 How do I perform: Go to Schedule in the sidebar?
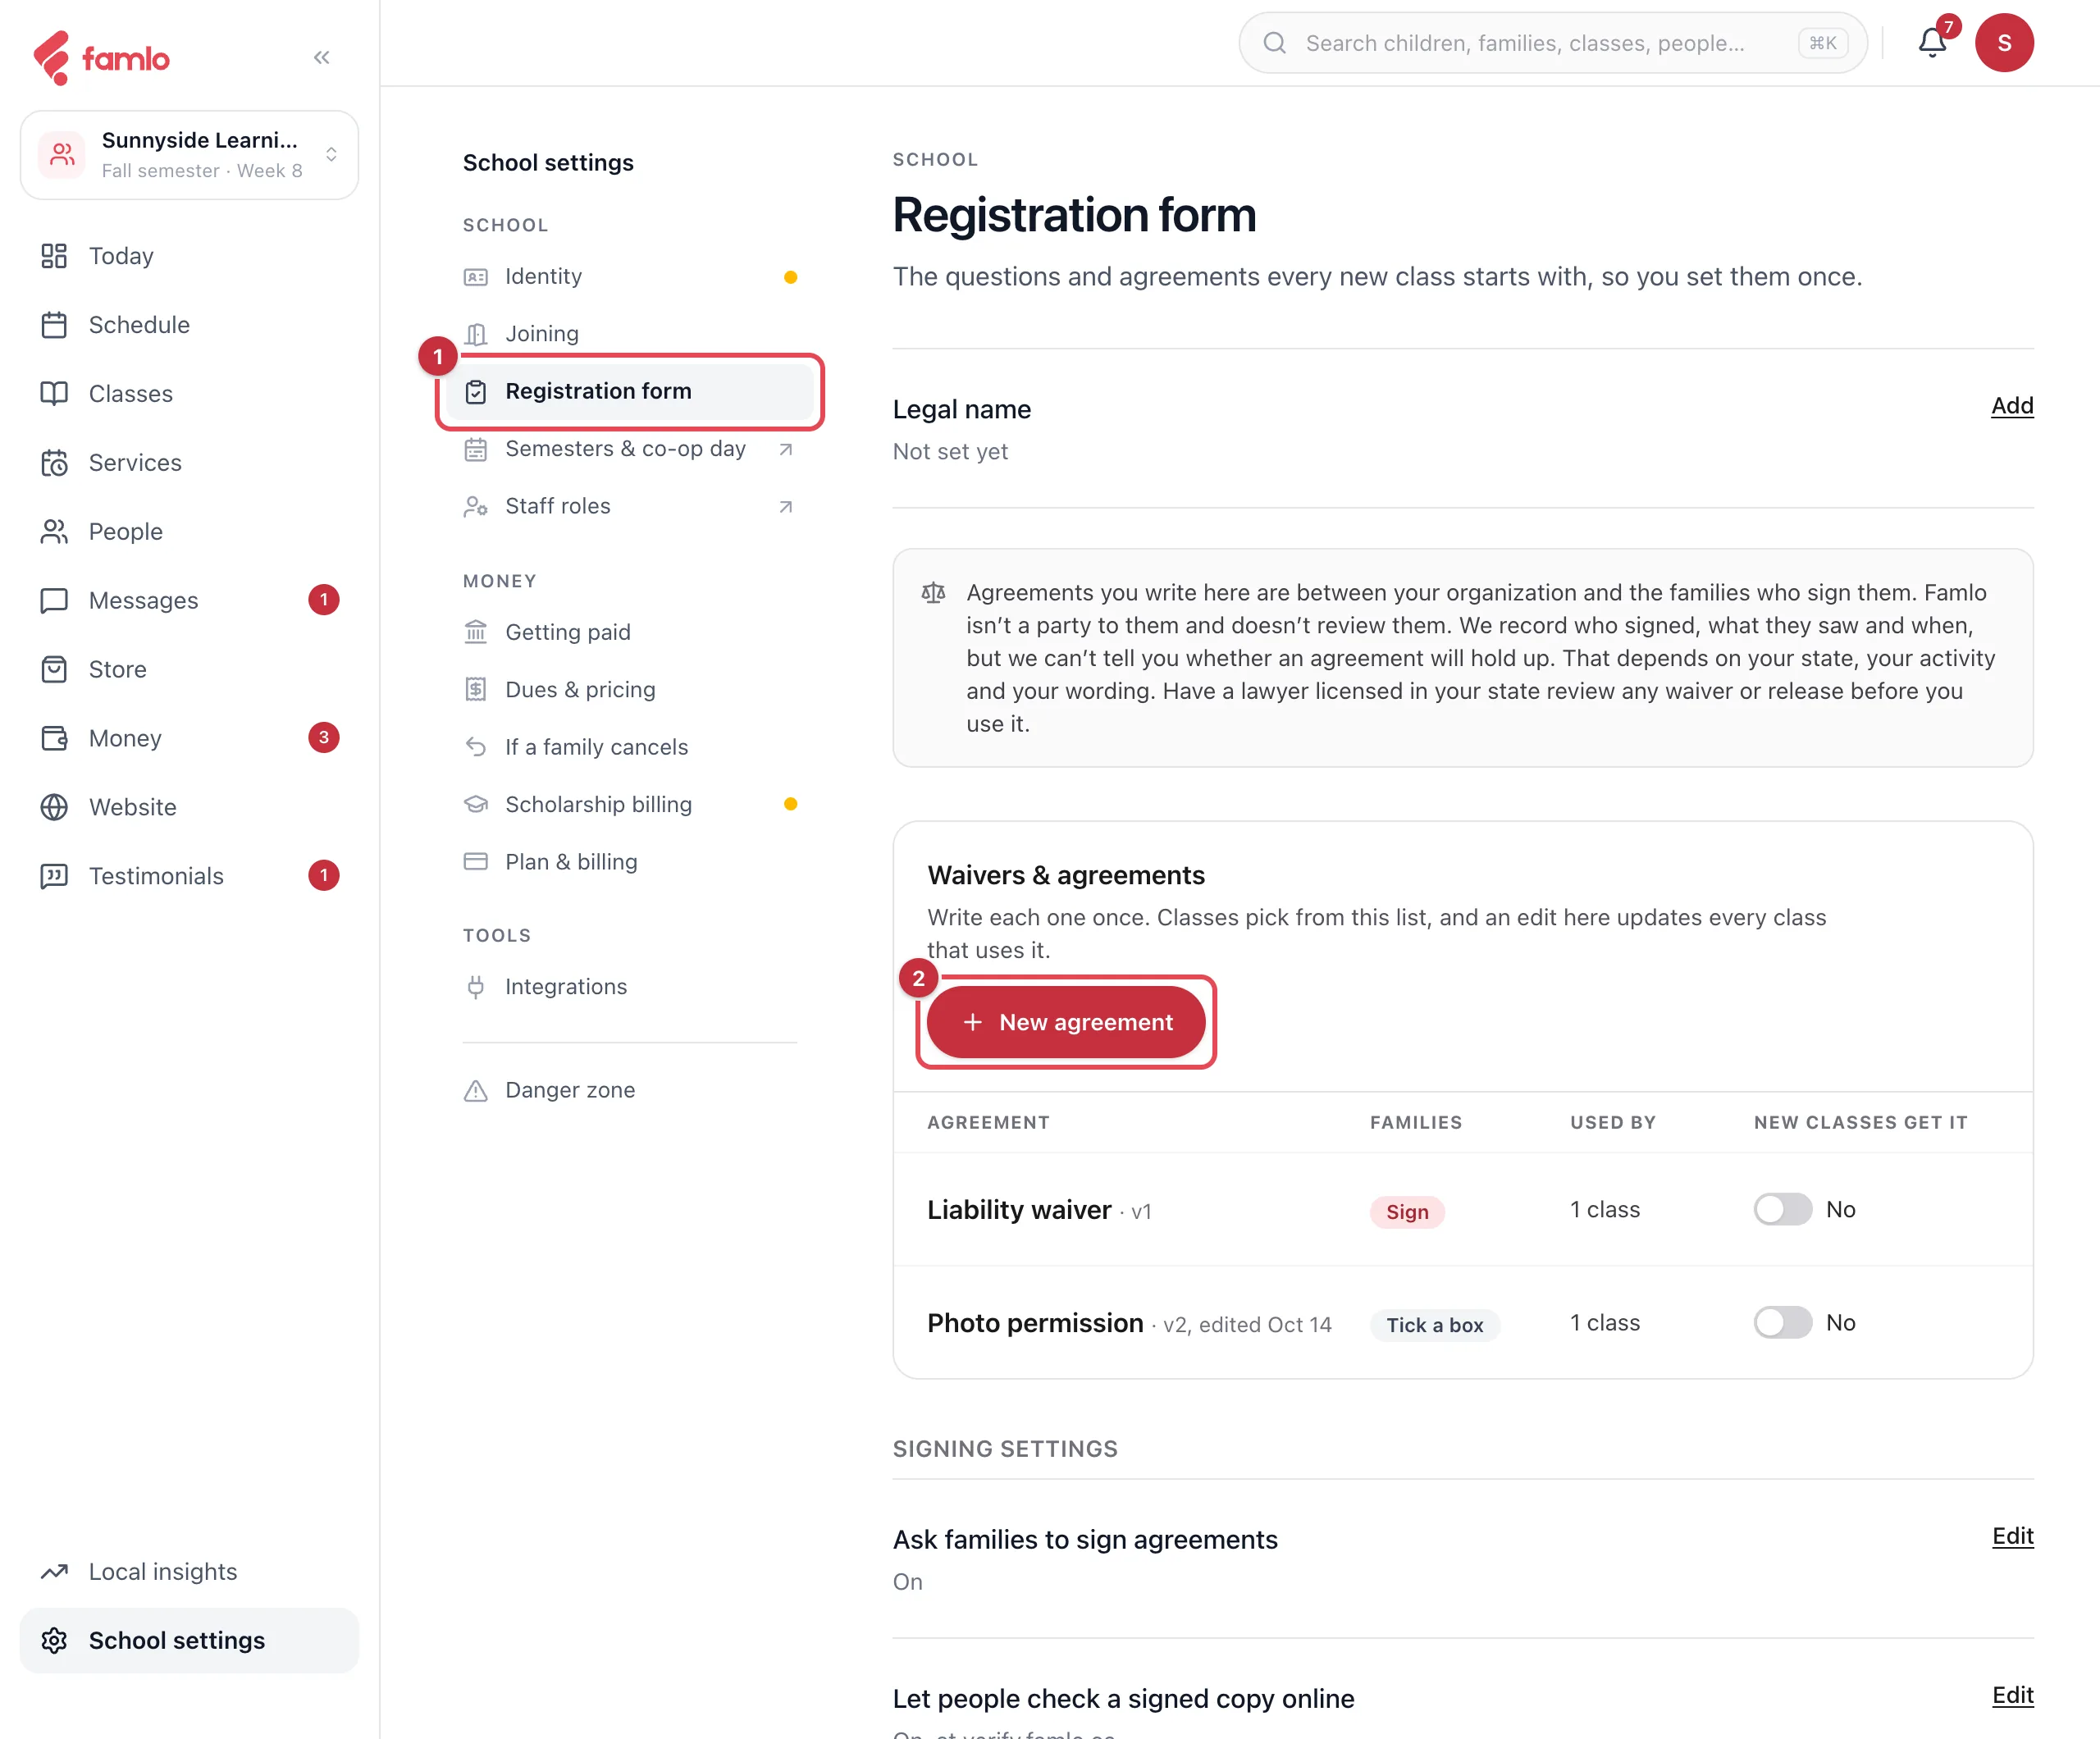click(x=190, y=325)
